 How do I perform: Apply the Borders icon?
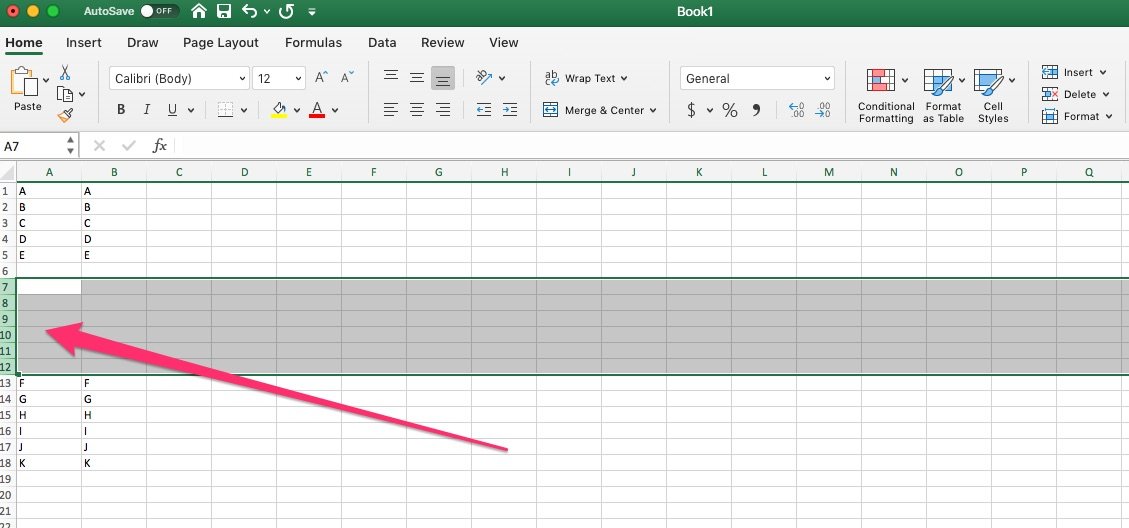[x=225, y=110]
